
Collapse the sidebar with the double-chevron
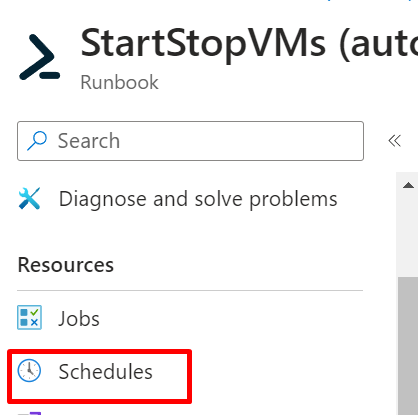point(394,141)
